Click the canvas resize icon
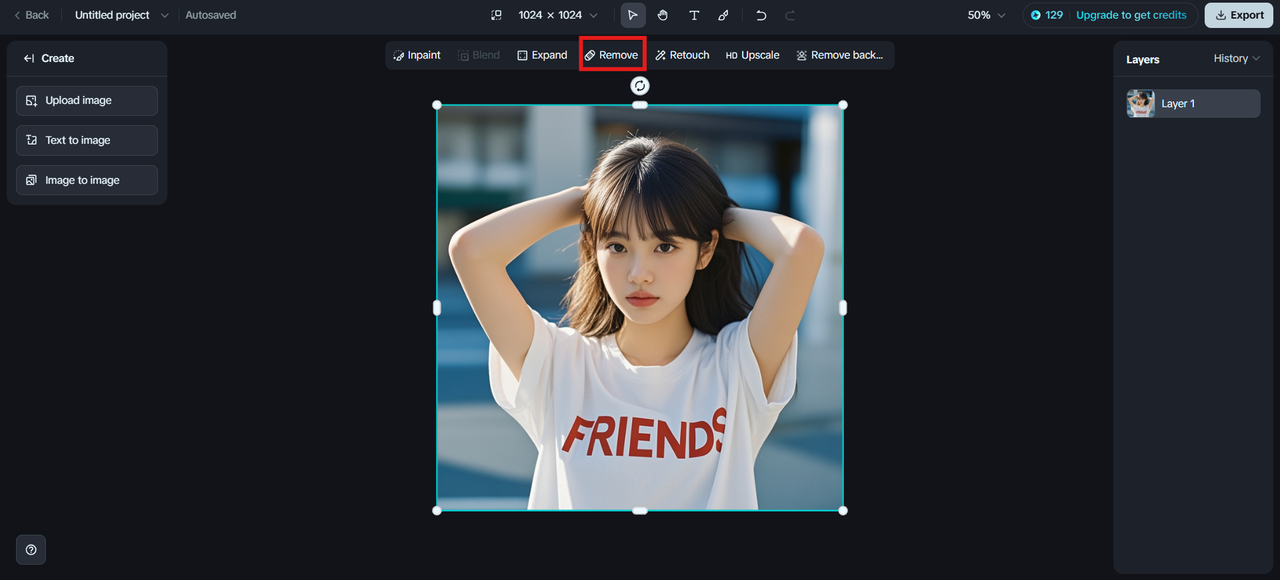This screenshot has height=580, width=1280. (x=496, y=15)
